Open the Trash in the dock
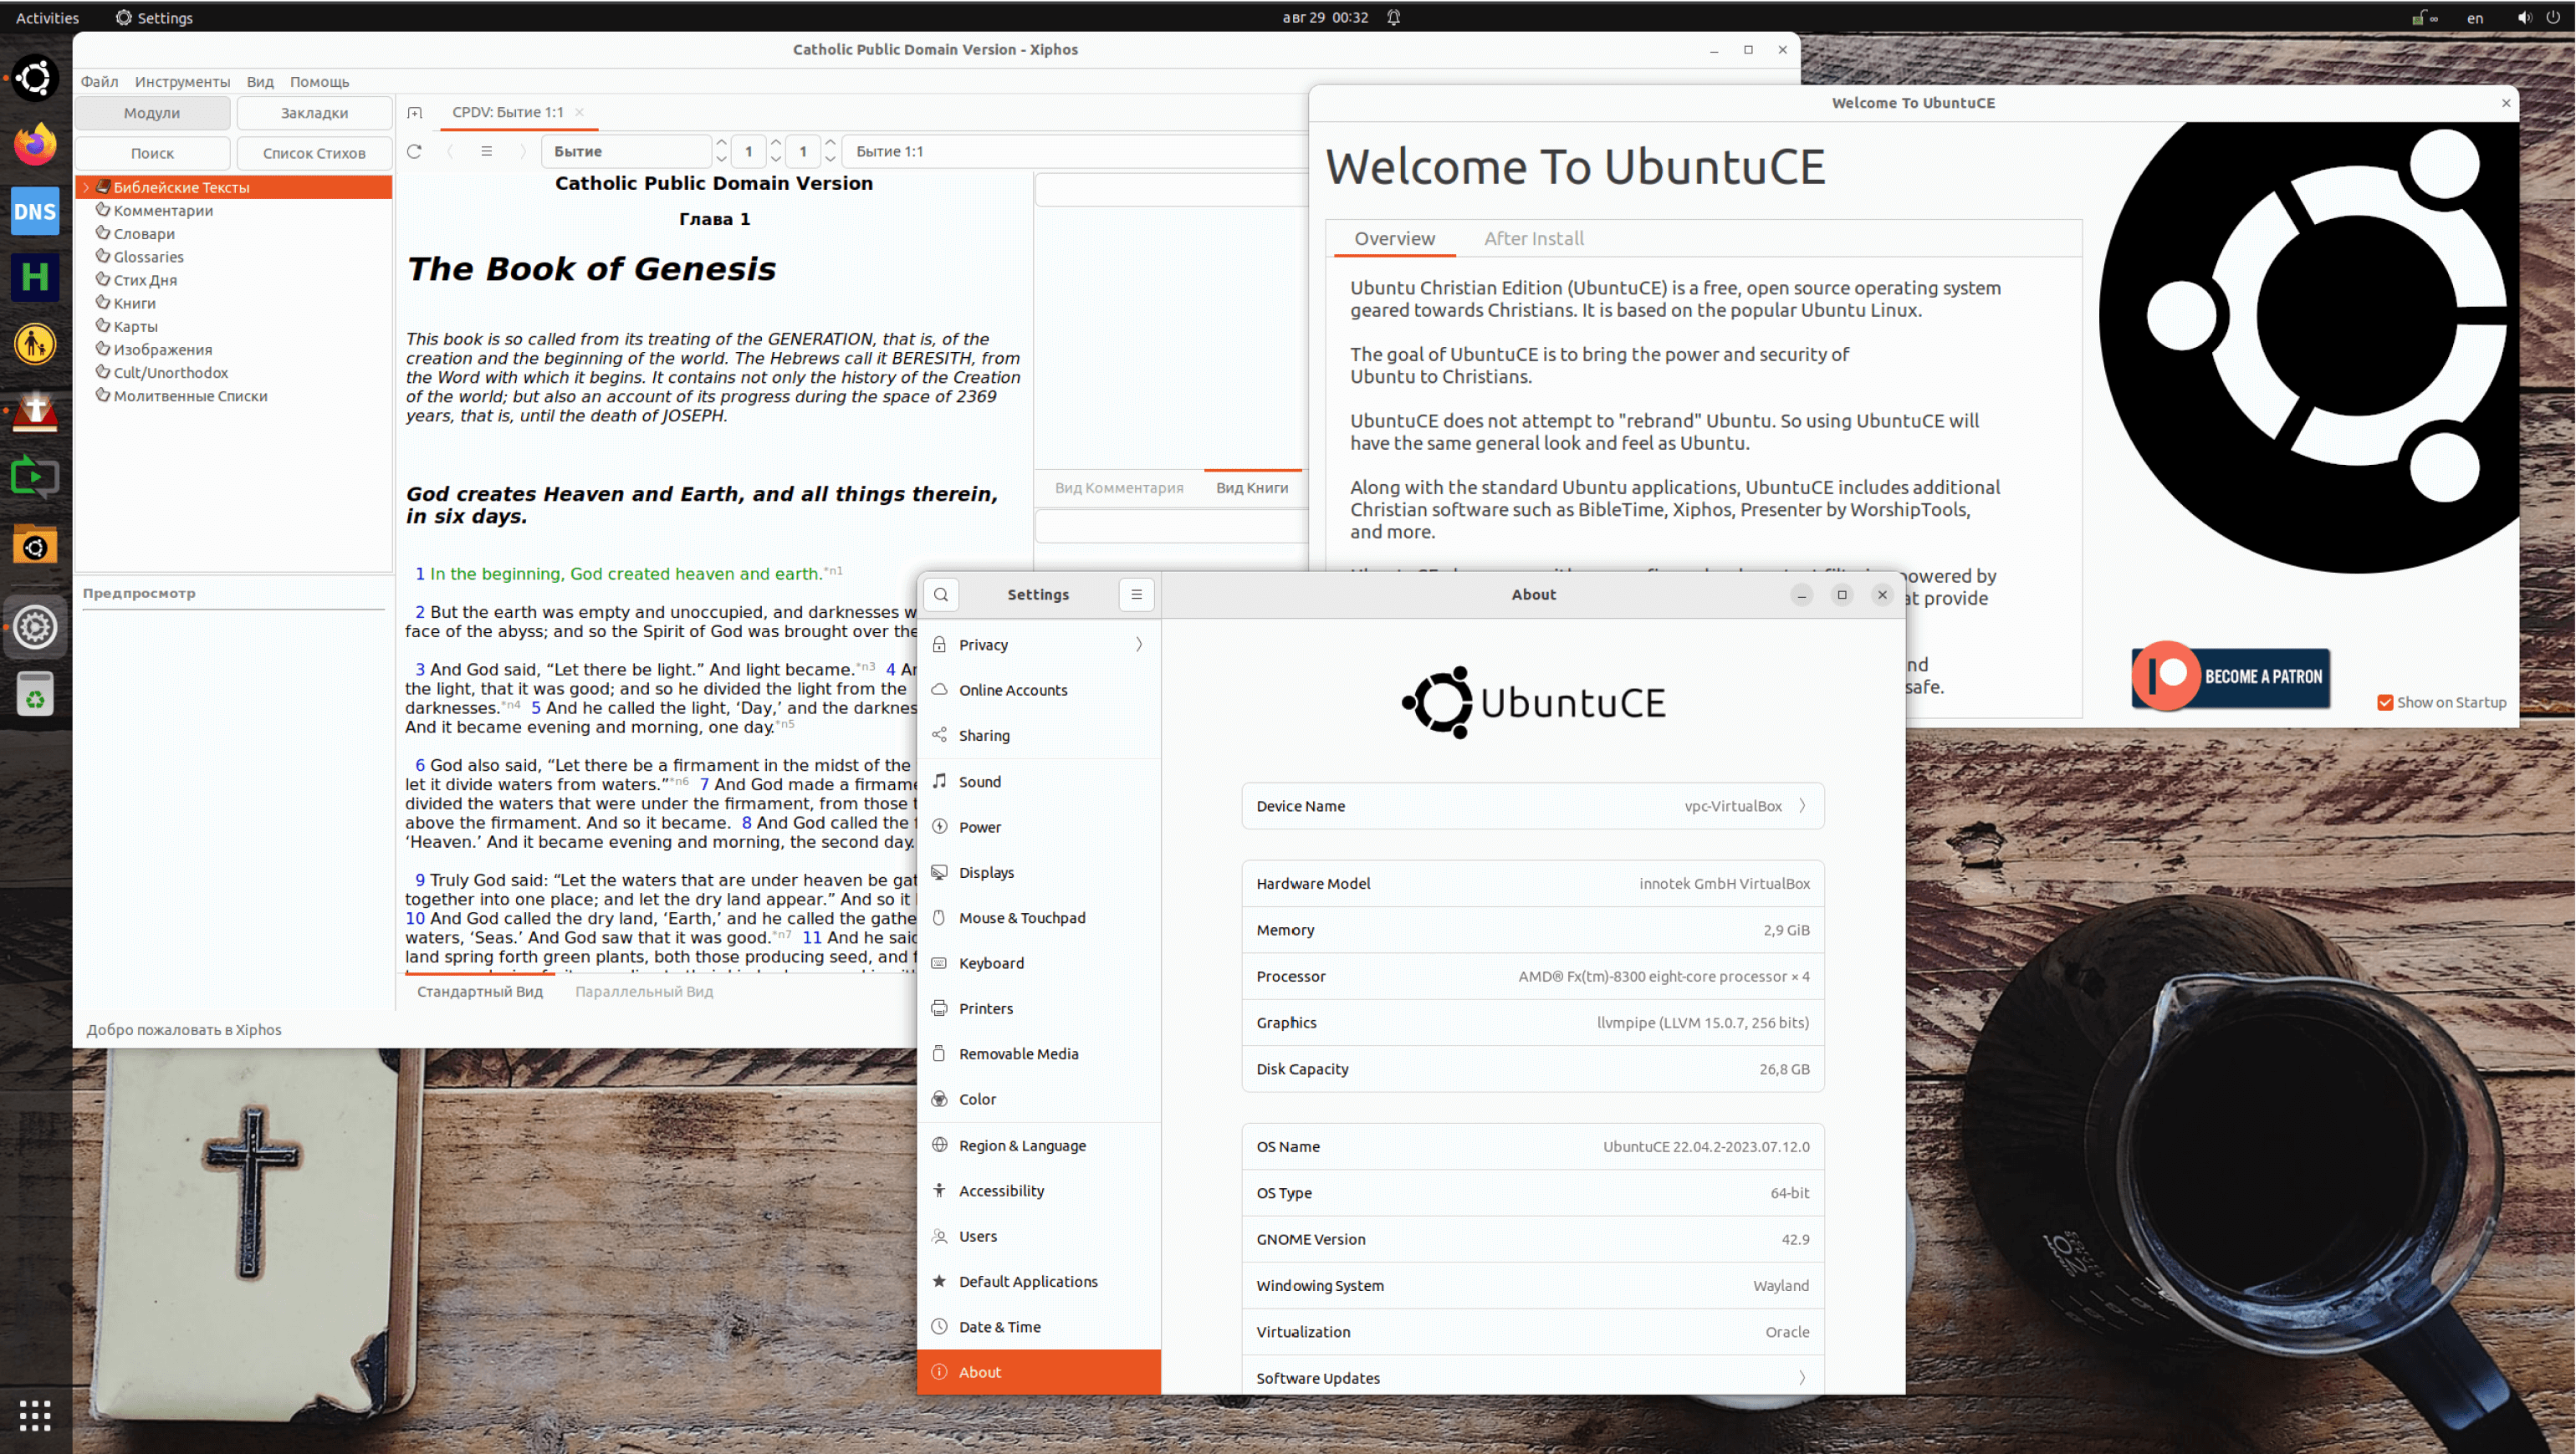Screen dimensions: 2576x1454 click(35, 694)
